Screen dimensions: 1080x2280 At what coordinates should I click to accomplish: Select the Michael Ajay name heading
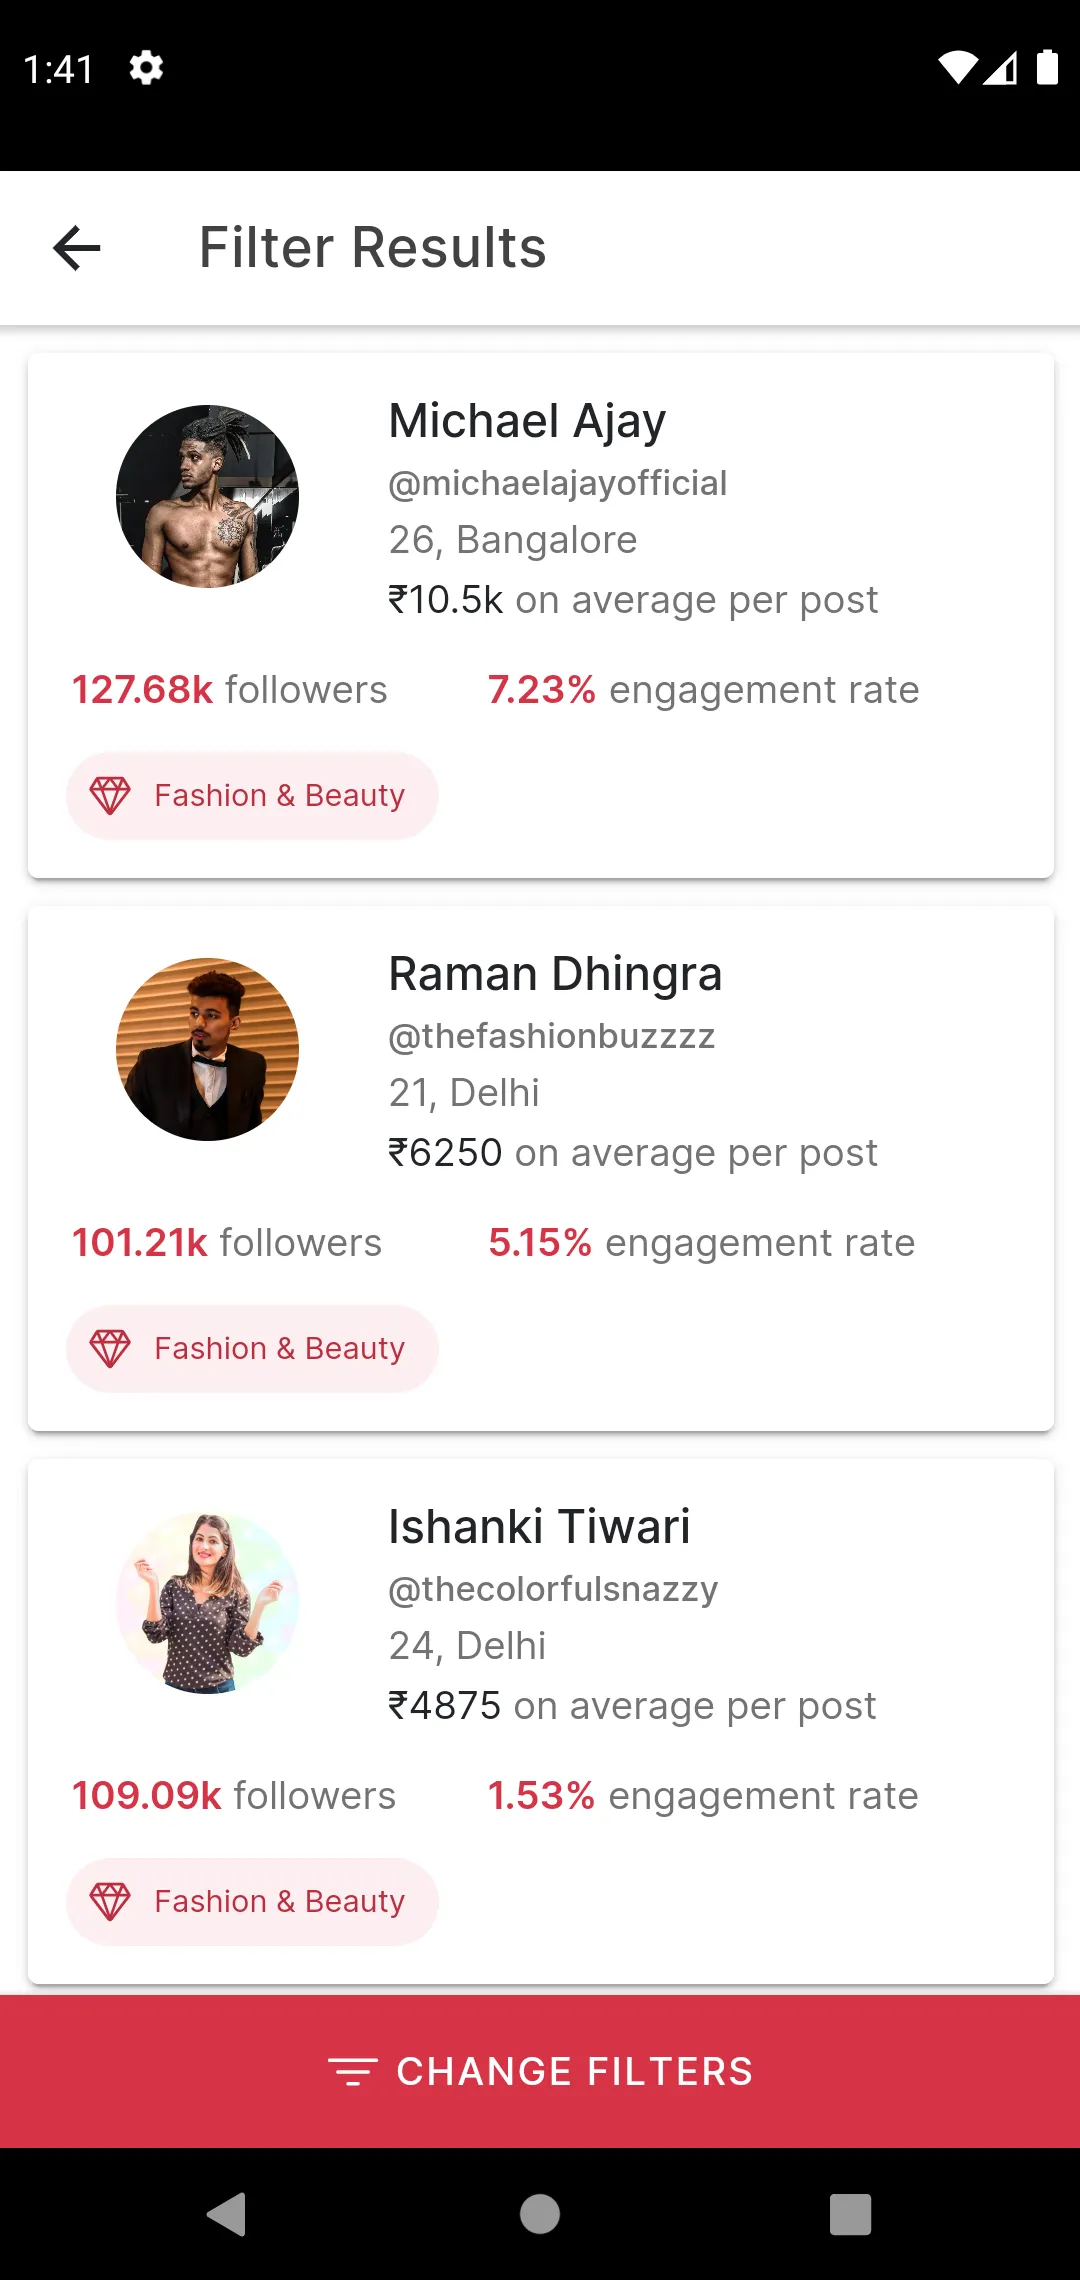pyautogui.click(x=527, y=421)
